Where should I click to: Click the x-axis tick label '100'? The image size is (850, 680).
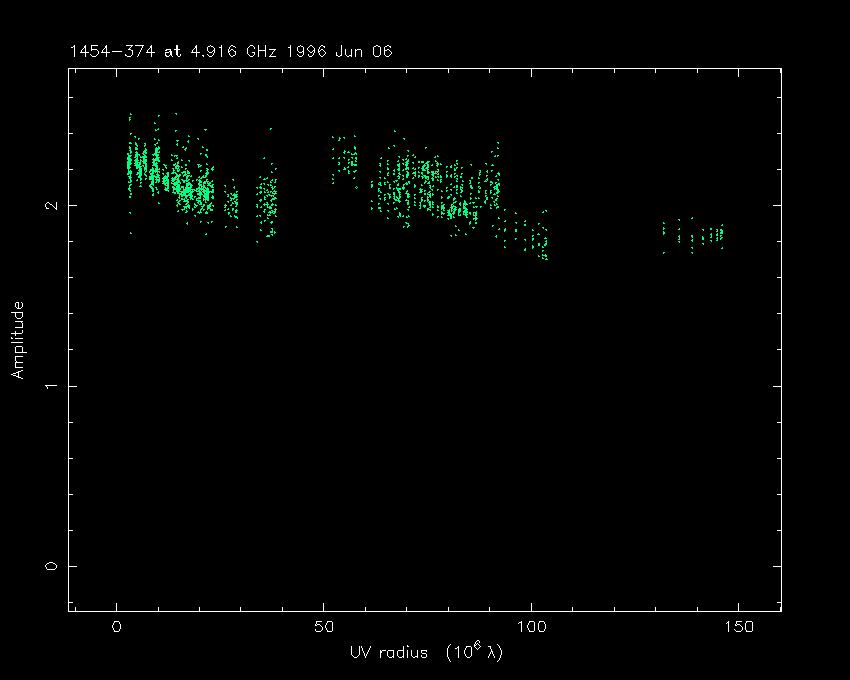pyautogui.click(x=531, y=627)
